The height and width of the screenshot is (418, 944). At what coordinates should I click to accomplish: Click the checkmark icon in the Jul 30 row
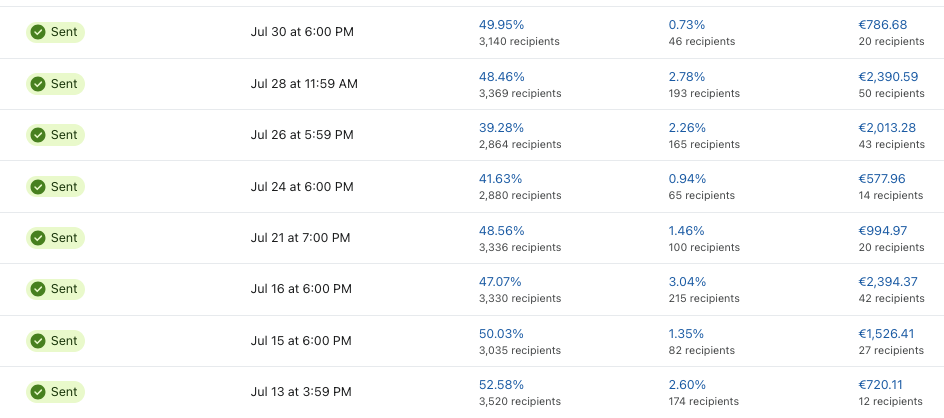coord(38,32)
